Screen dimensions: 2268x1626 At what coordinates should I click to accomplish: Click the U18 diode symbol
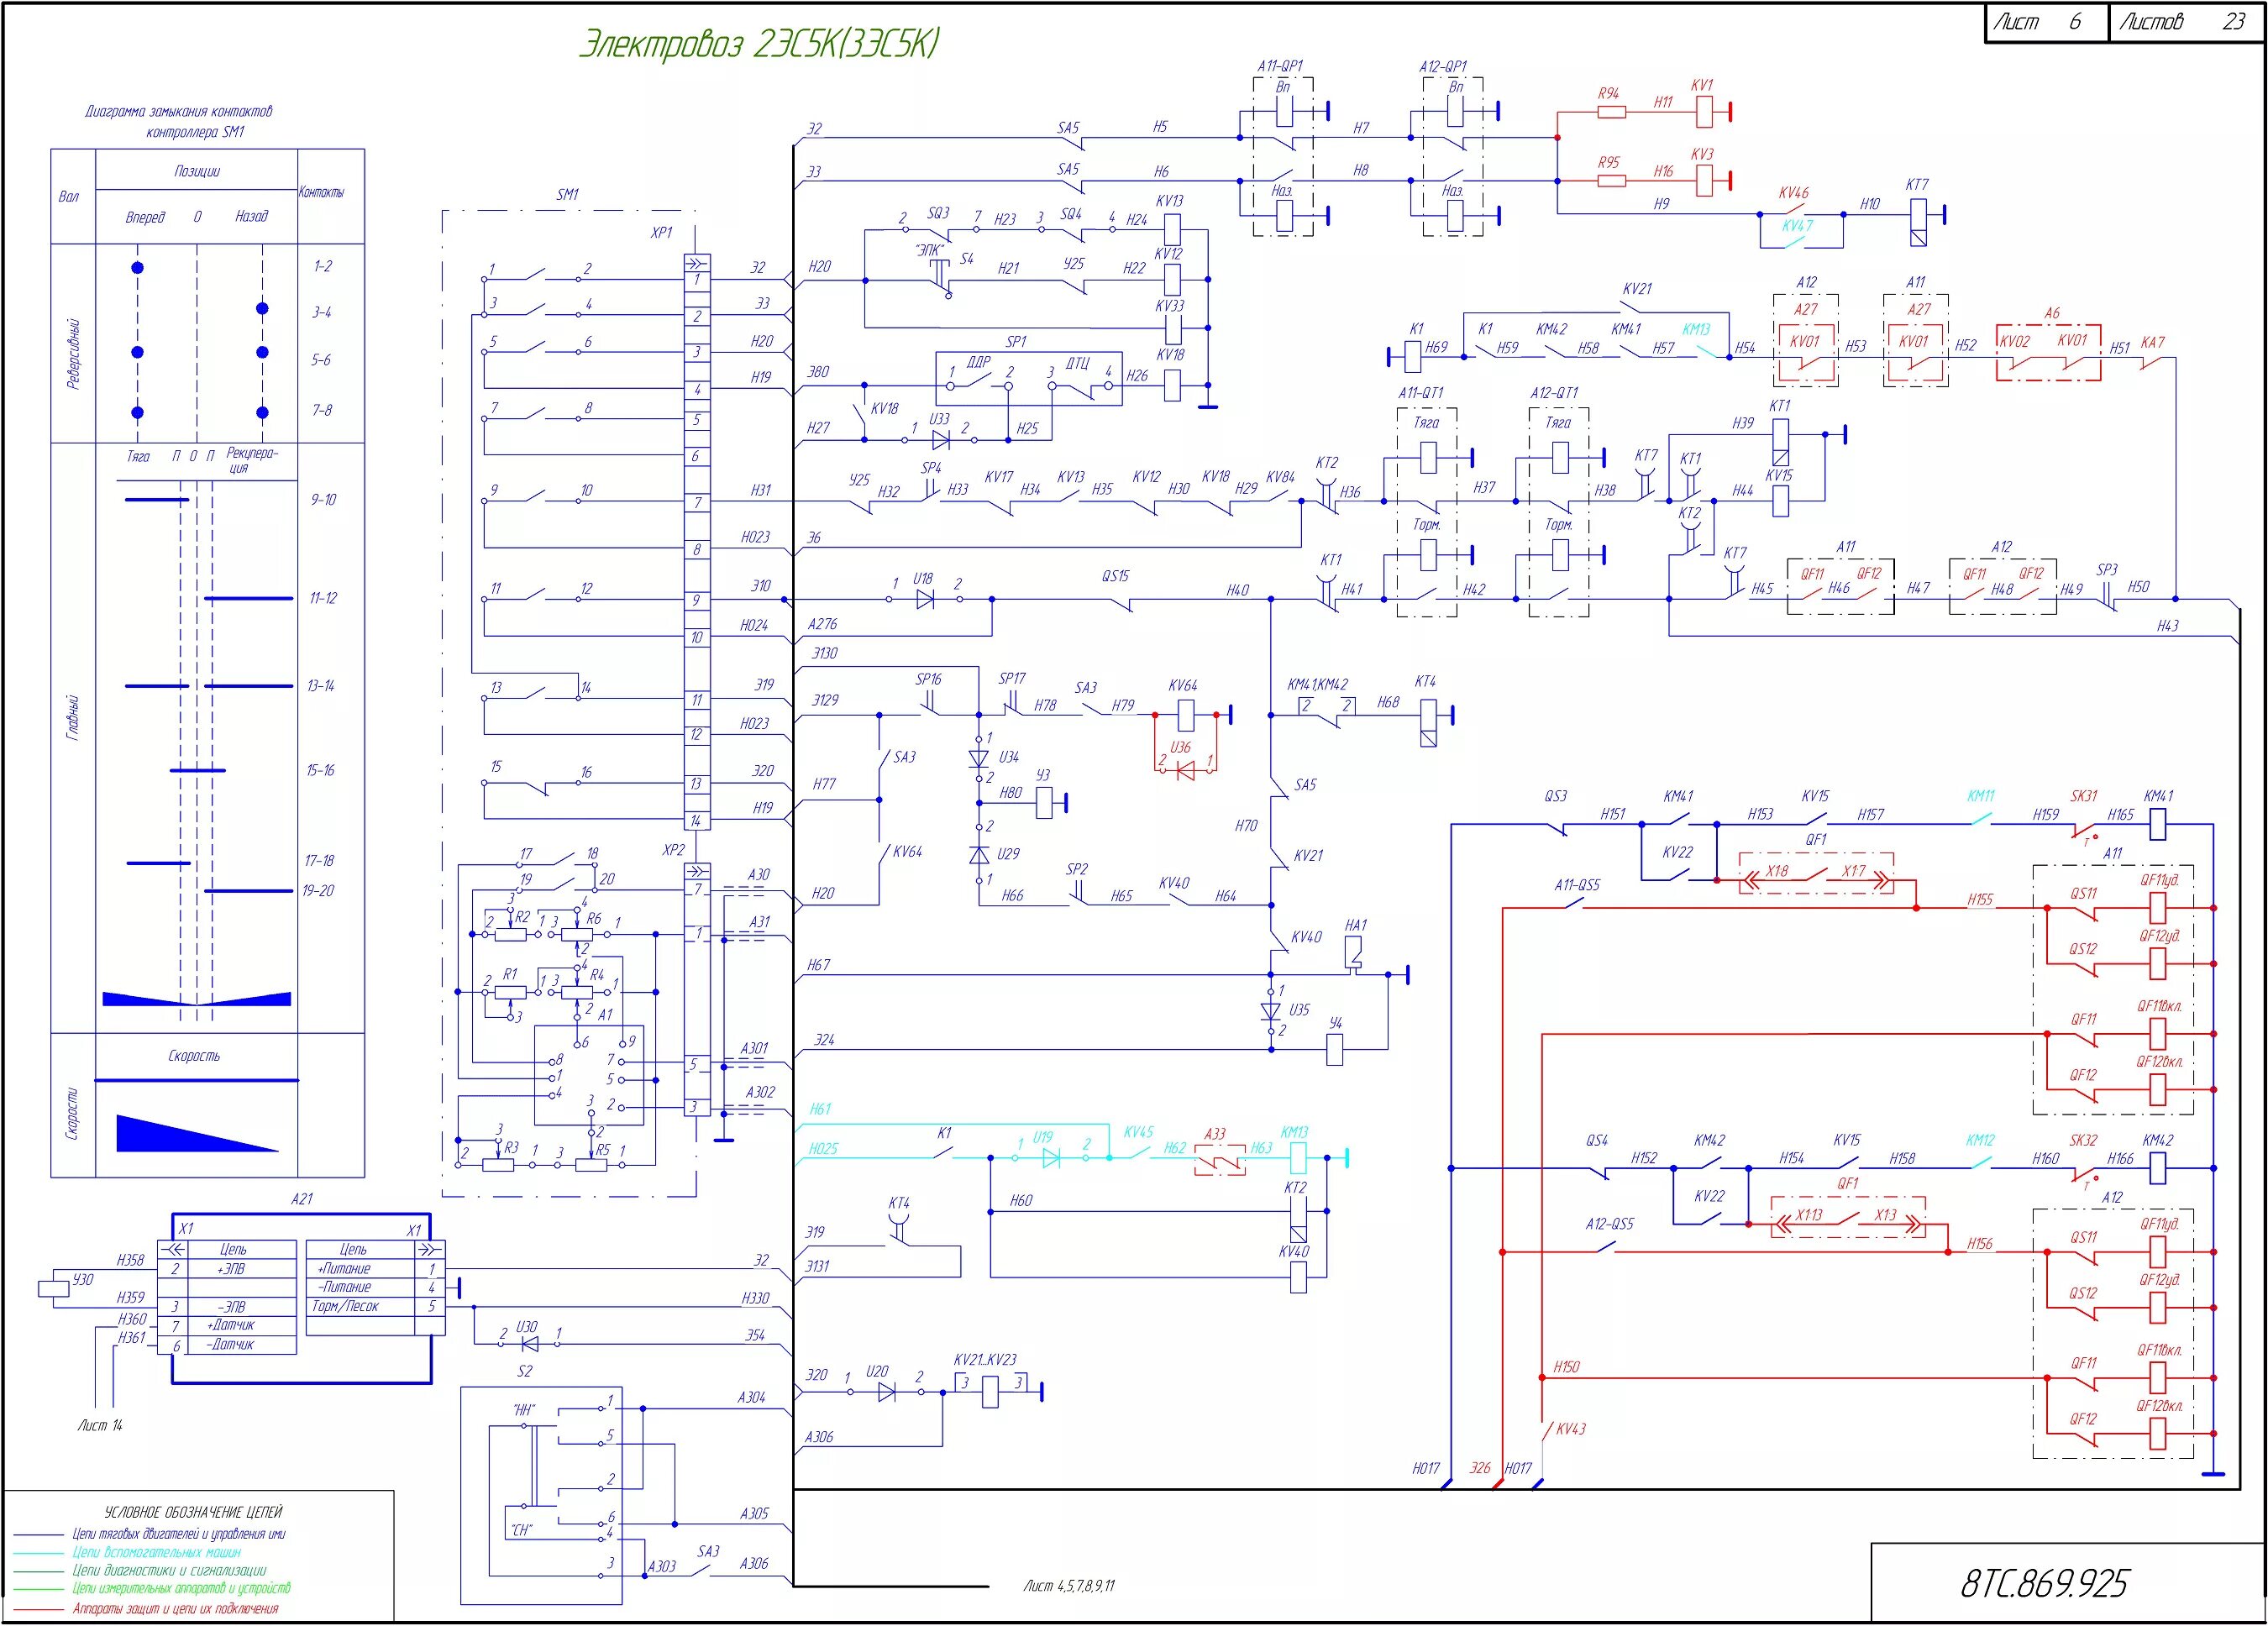[924, 600]
